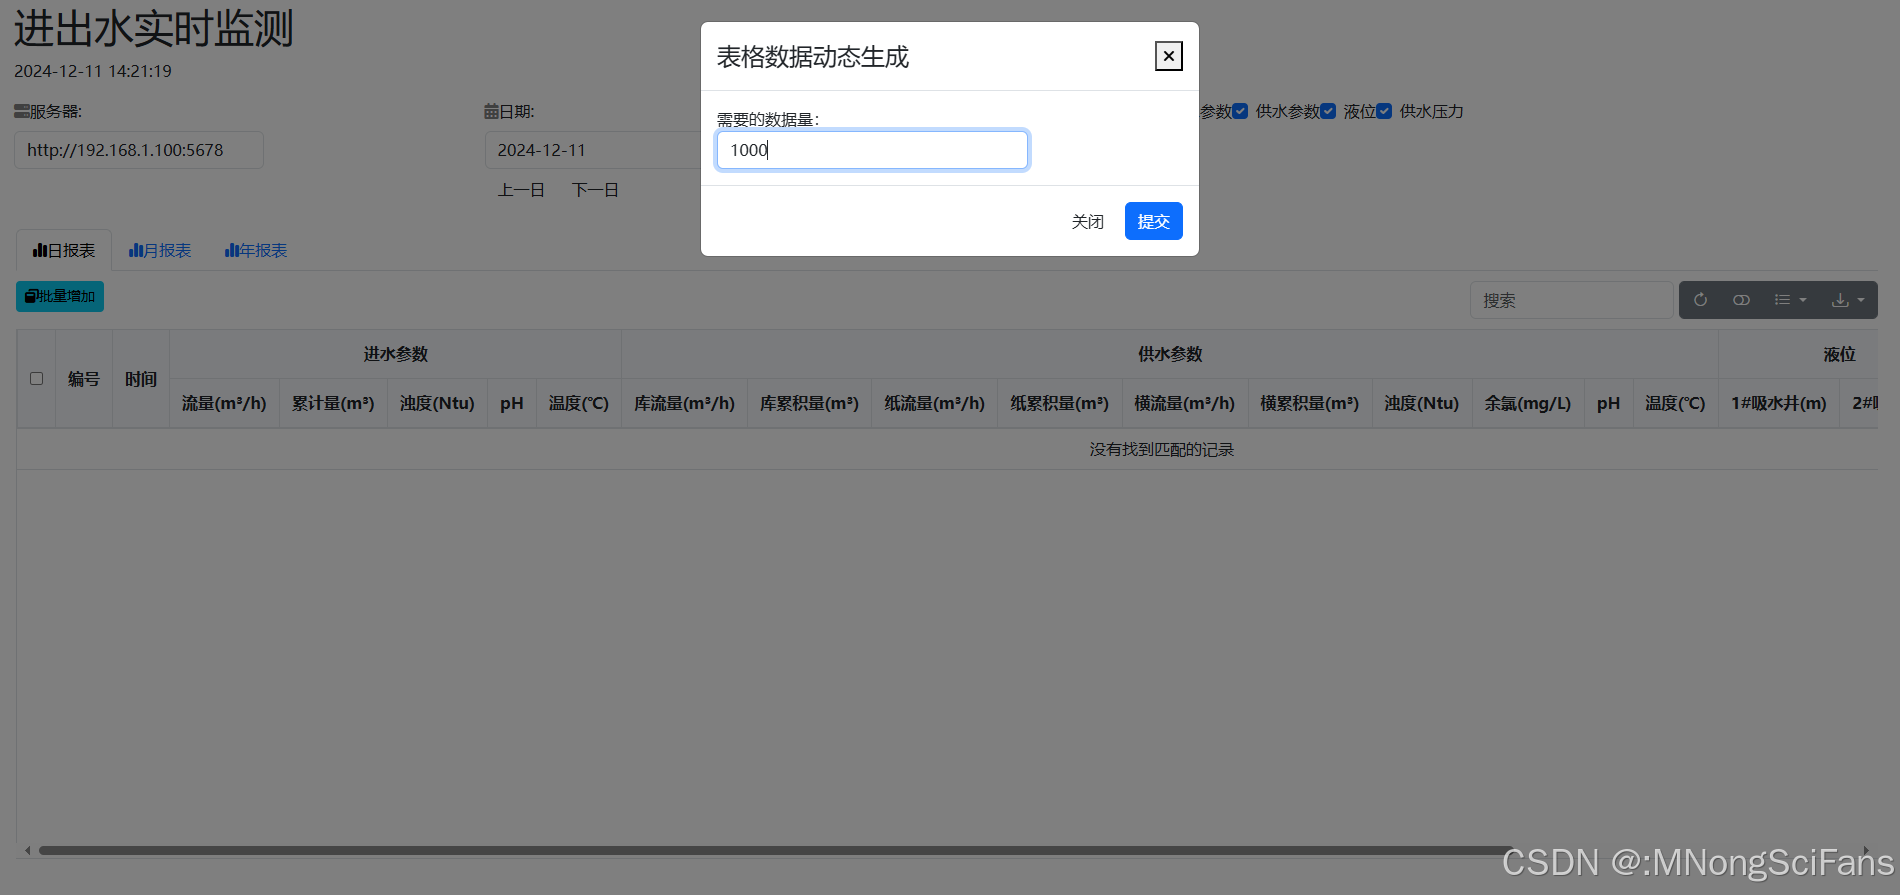
Task: Click the 编号 column header
Action: click(x=84, y=379)
